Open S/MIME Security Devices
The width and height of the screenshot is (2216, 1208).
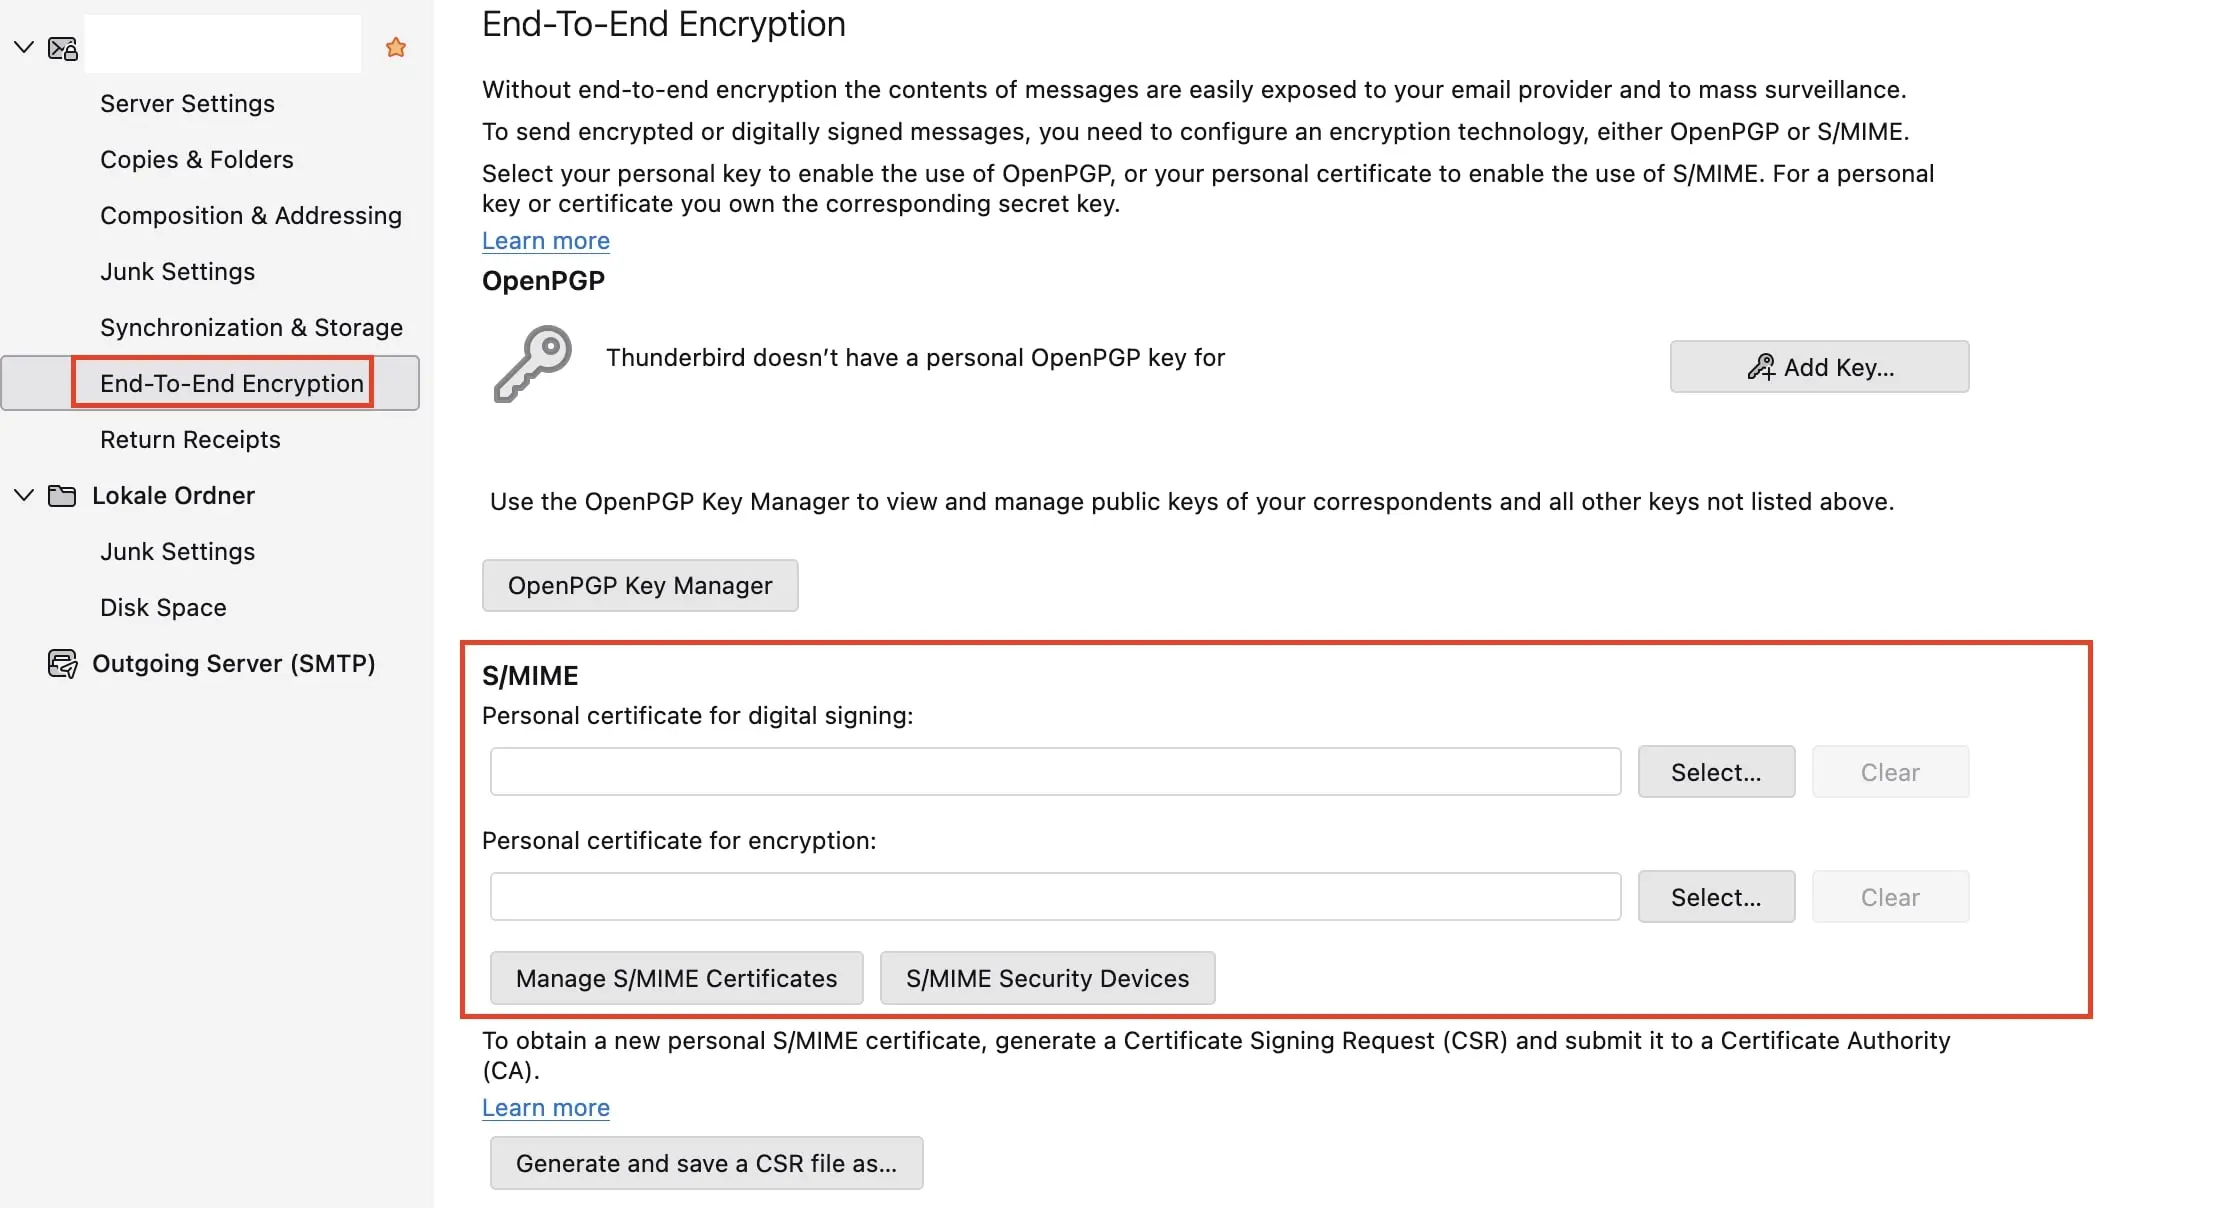point(1047,978)
